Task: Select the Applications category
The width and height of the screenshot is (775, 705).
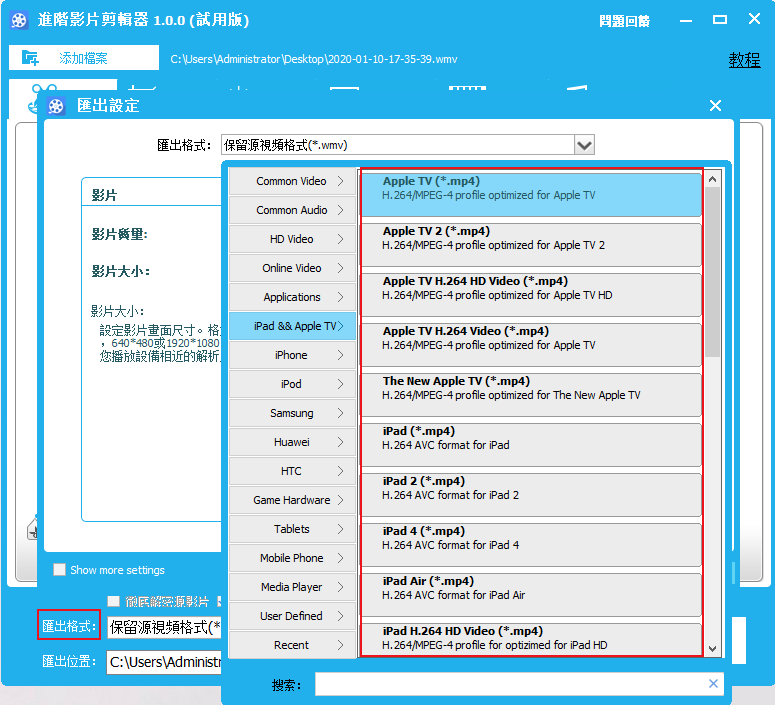Action: tap(292, 297)
